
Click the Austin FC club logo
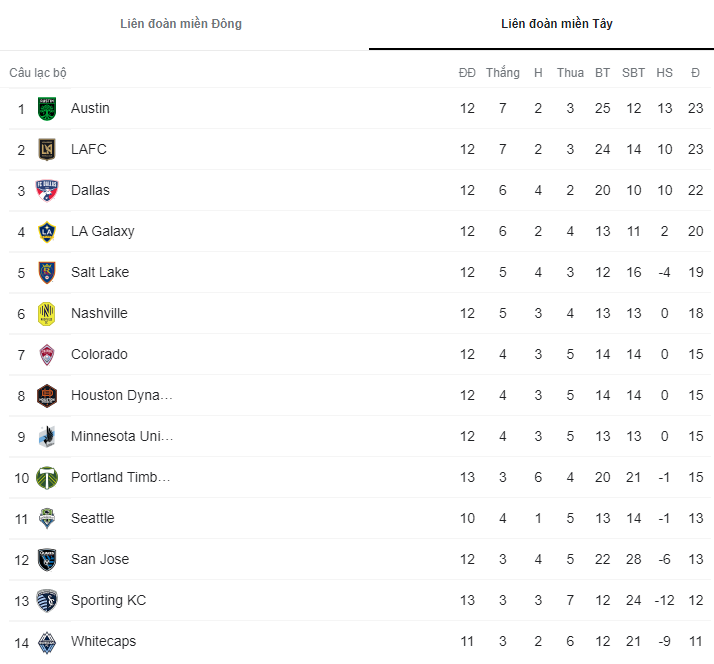pos(47,108)
